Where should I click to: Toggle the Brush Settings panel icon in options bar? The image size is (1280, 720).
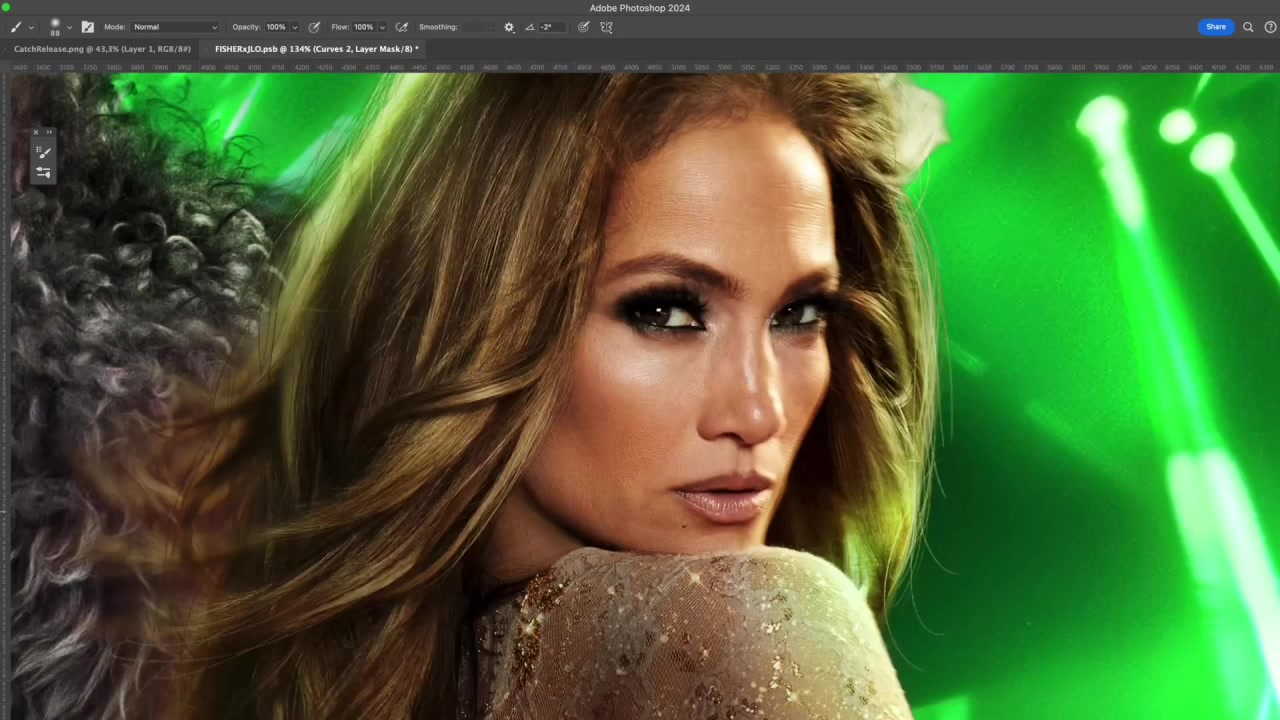[x=87, y=27]
